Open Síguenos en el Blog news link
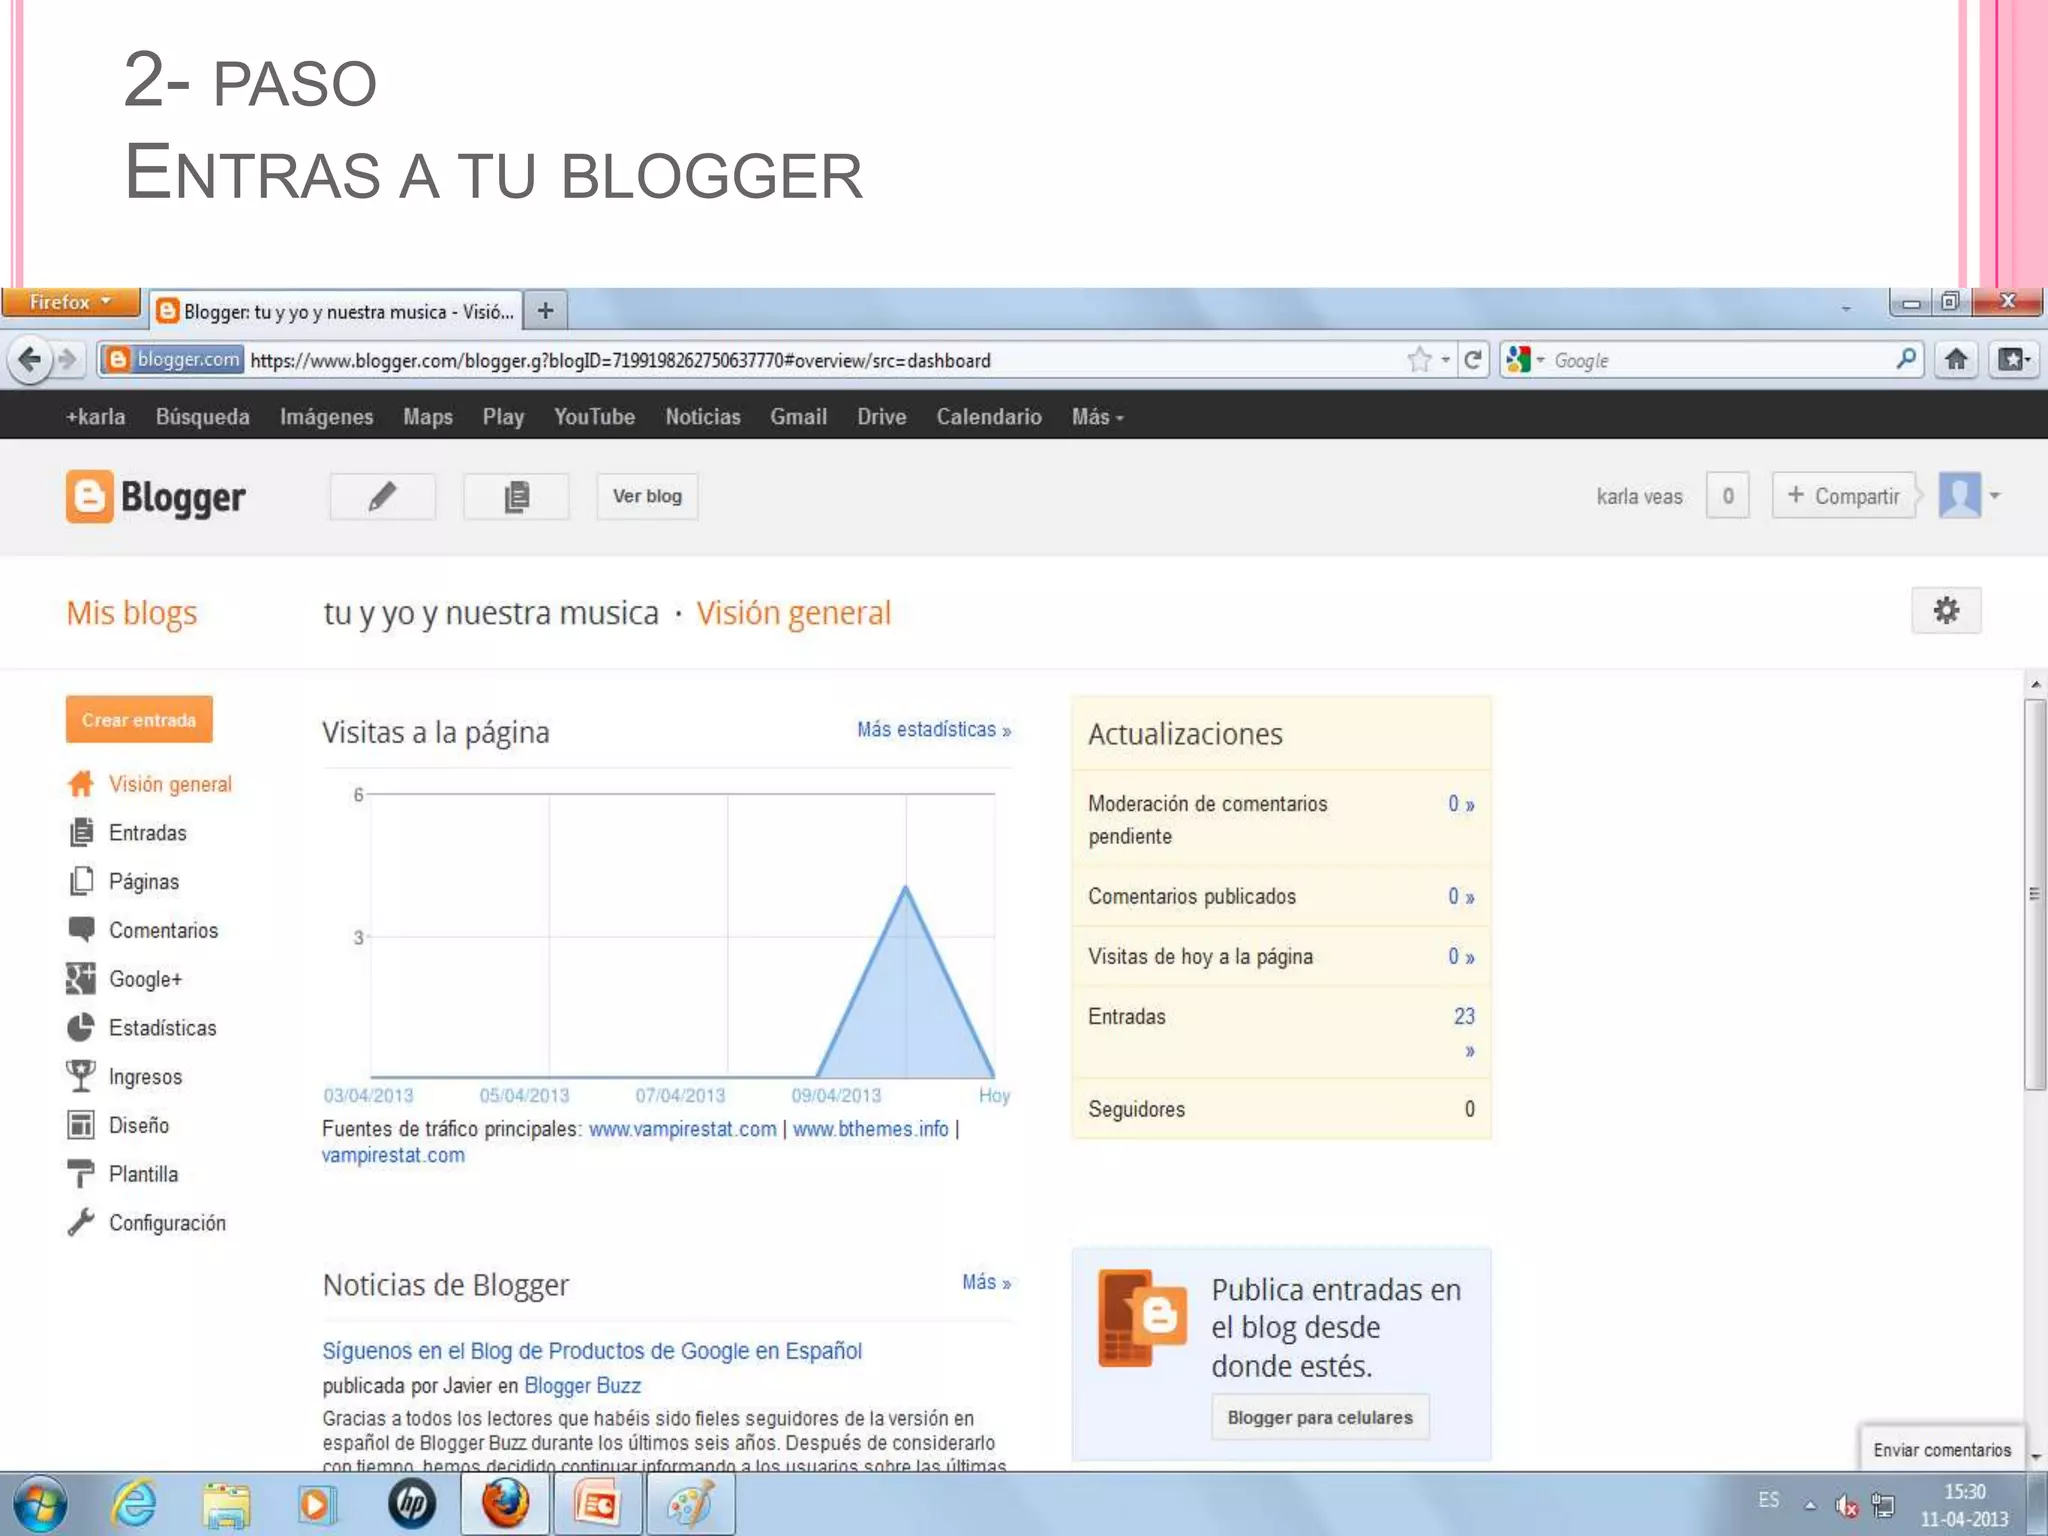2048x1536 pixels. click(592, 1351)
